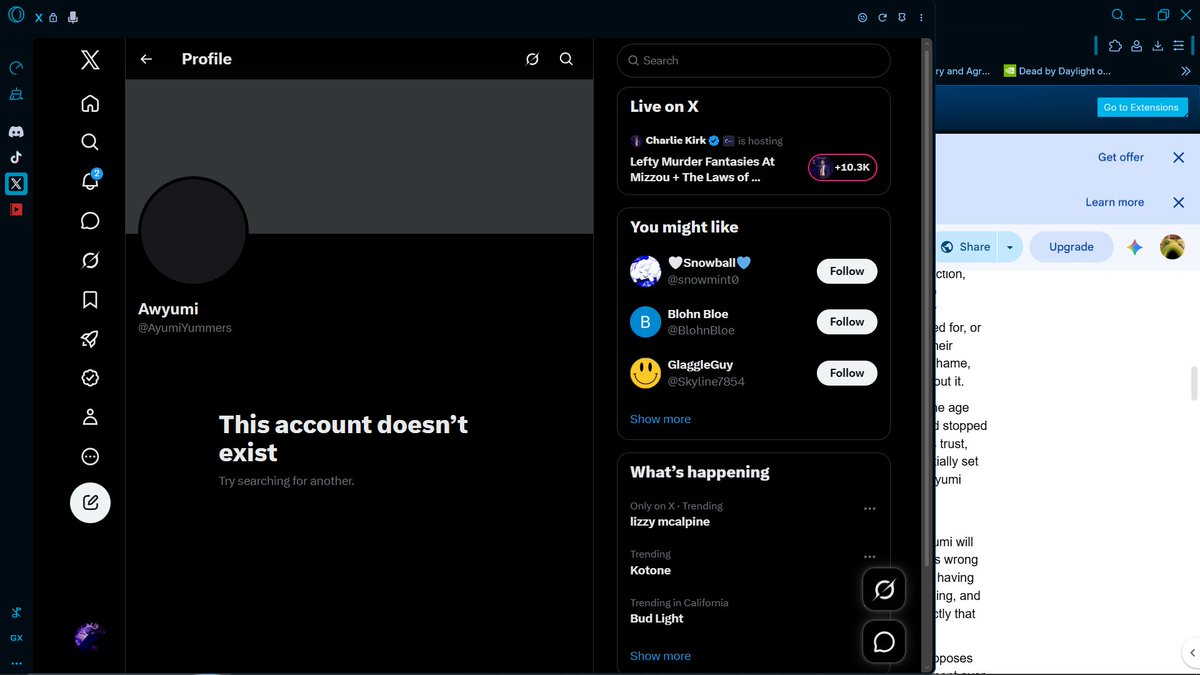
Task: Open TikTok in Opera sidebar
Action: click(16, 157)
